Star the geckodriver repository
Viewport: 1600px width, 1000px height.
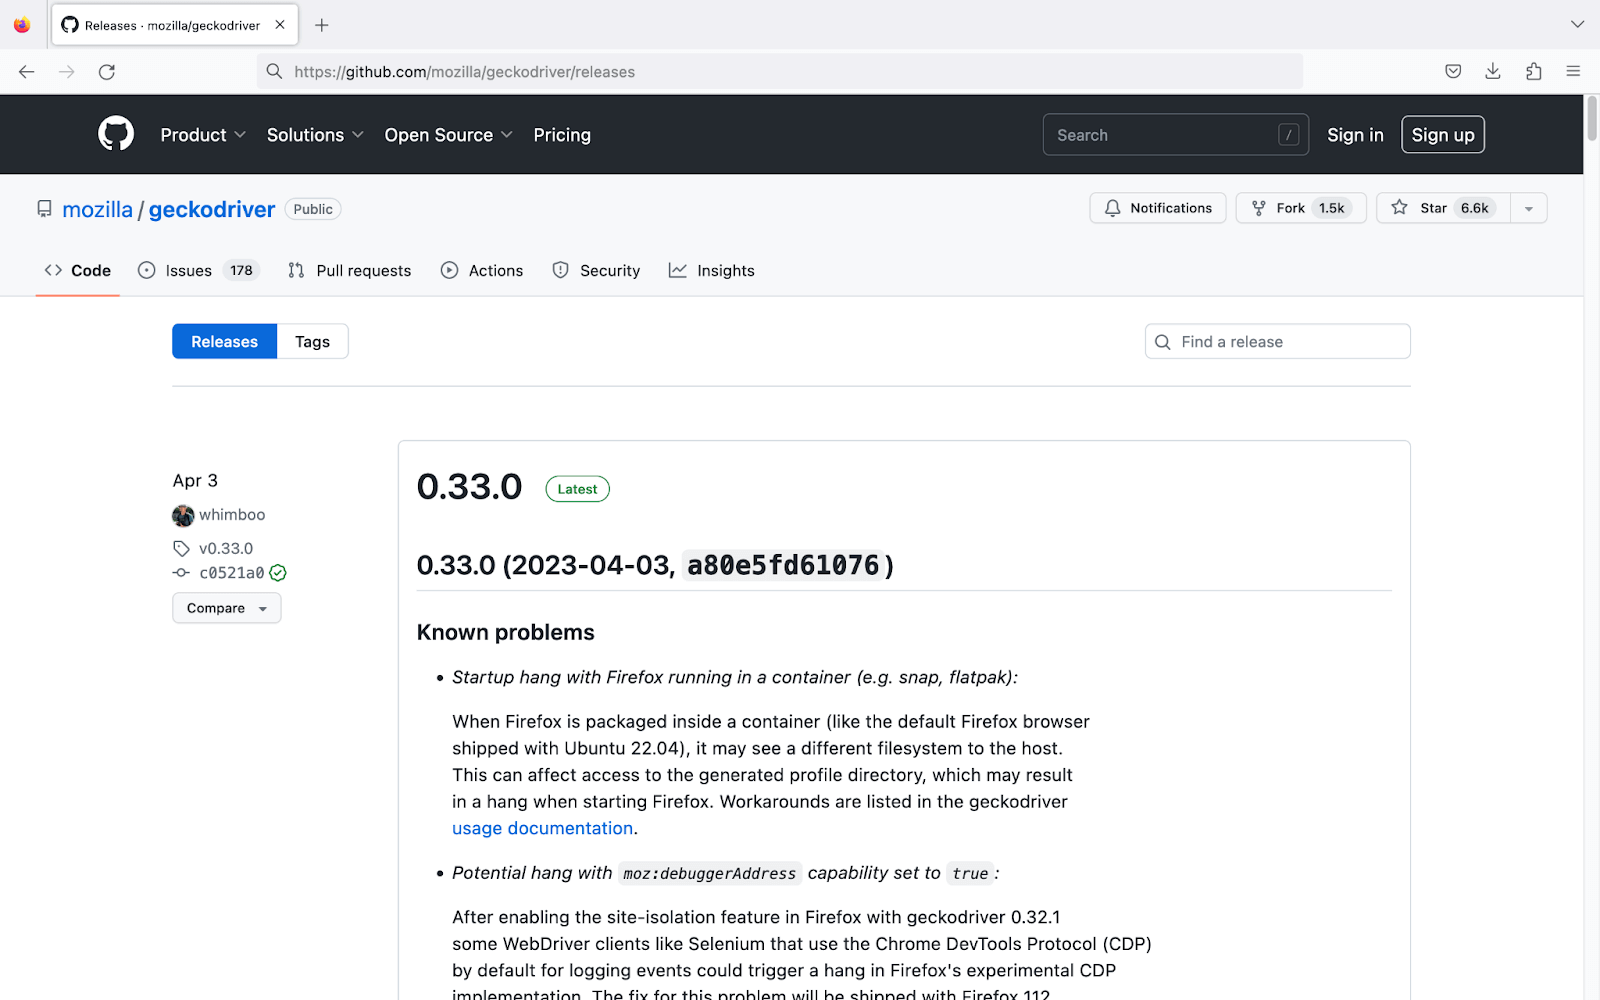tap(1443, 208)
